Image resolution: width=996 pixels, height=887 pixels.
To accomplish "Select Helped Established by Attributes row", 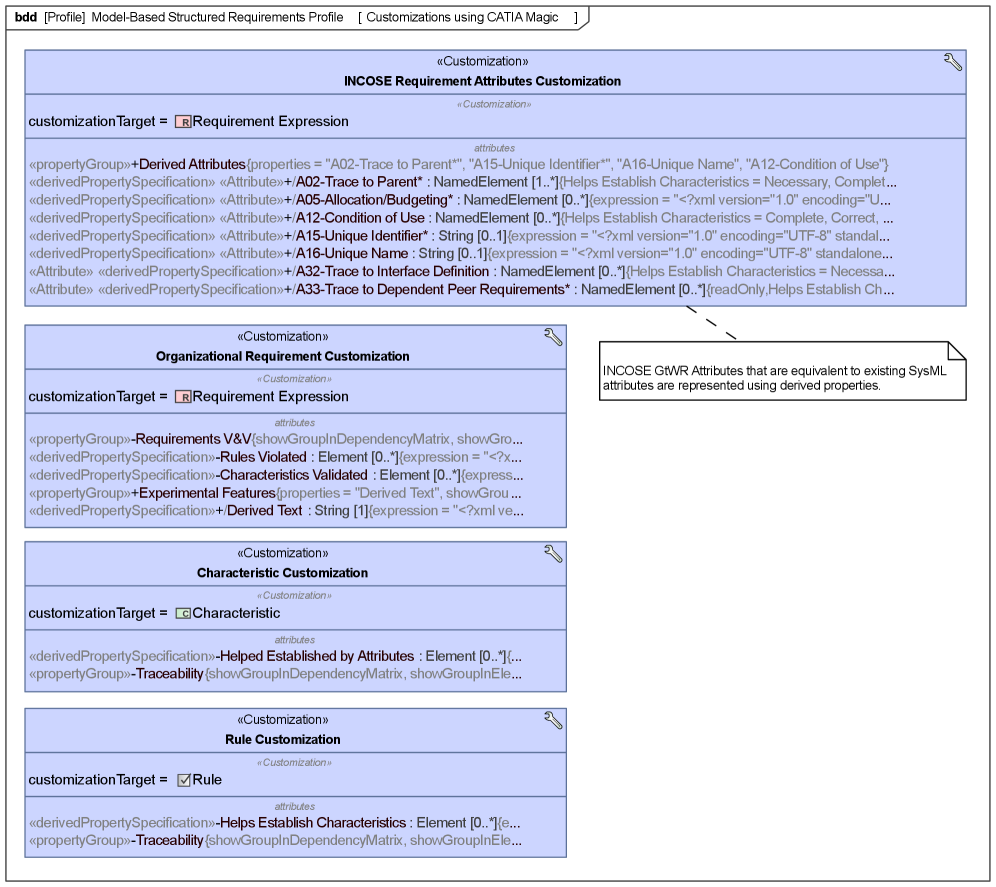I will [x=276, y=656].
